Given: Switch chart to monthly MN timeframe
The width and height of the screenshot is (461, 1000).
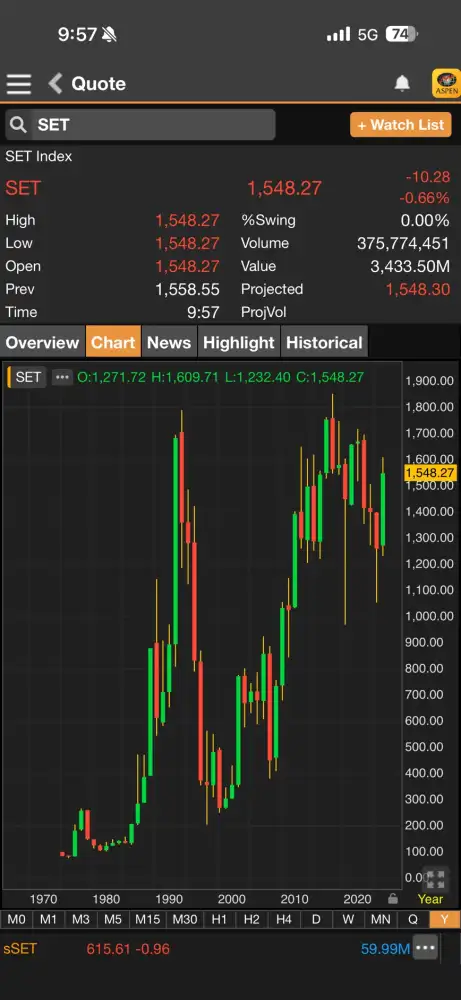Looking at the screenshot, I should 381,919.
